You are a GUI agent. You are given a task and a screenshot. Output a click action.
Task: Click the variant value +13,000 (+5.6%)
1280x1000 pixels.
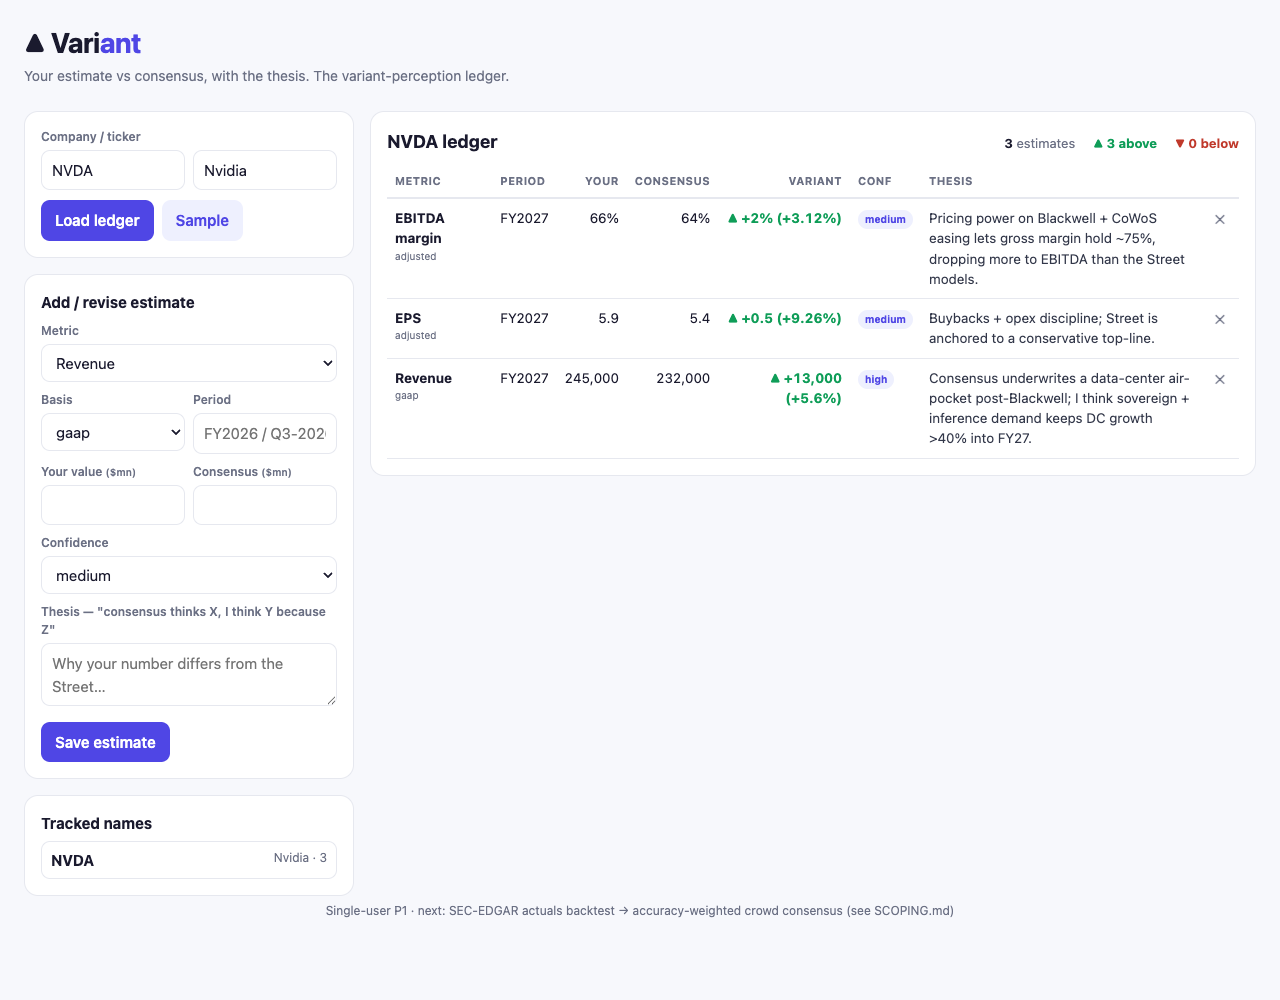click(x=806, y=388)
